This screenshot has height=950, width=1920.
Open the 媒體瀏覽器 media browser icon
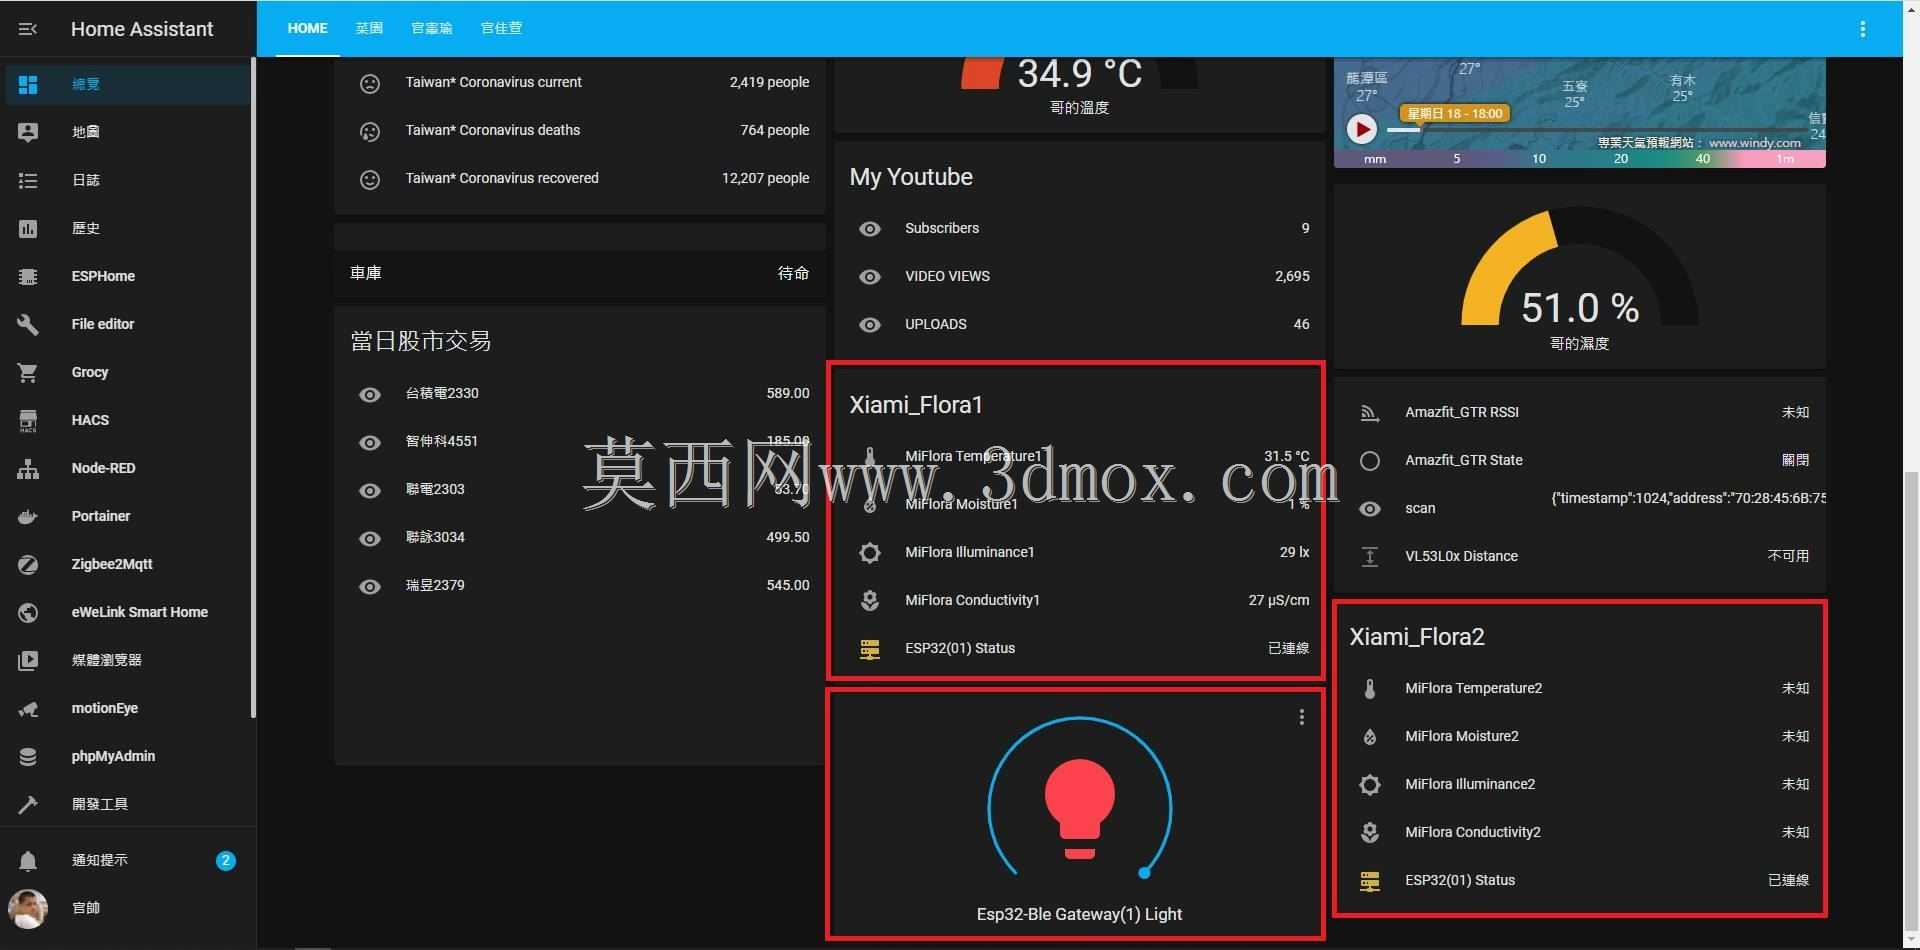click(x=28, y=660)
